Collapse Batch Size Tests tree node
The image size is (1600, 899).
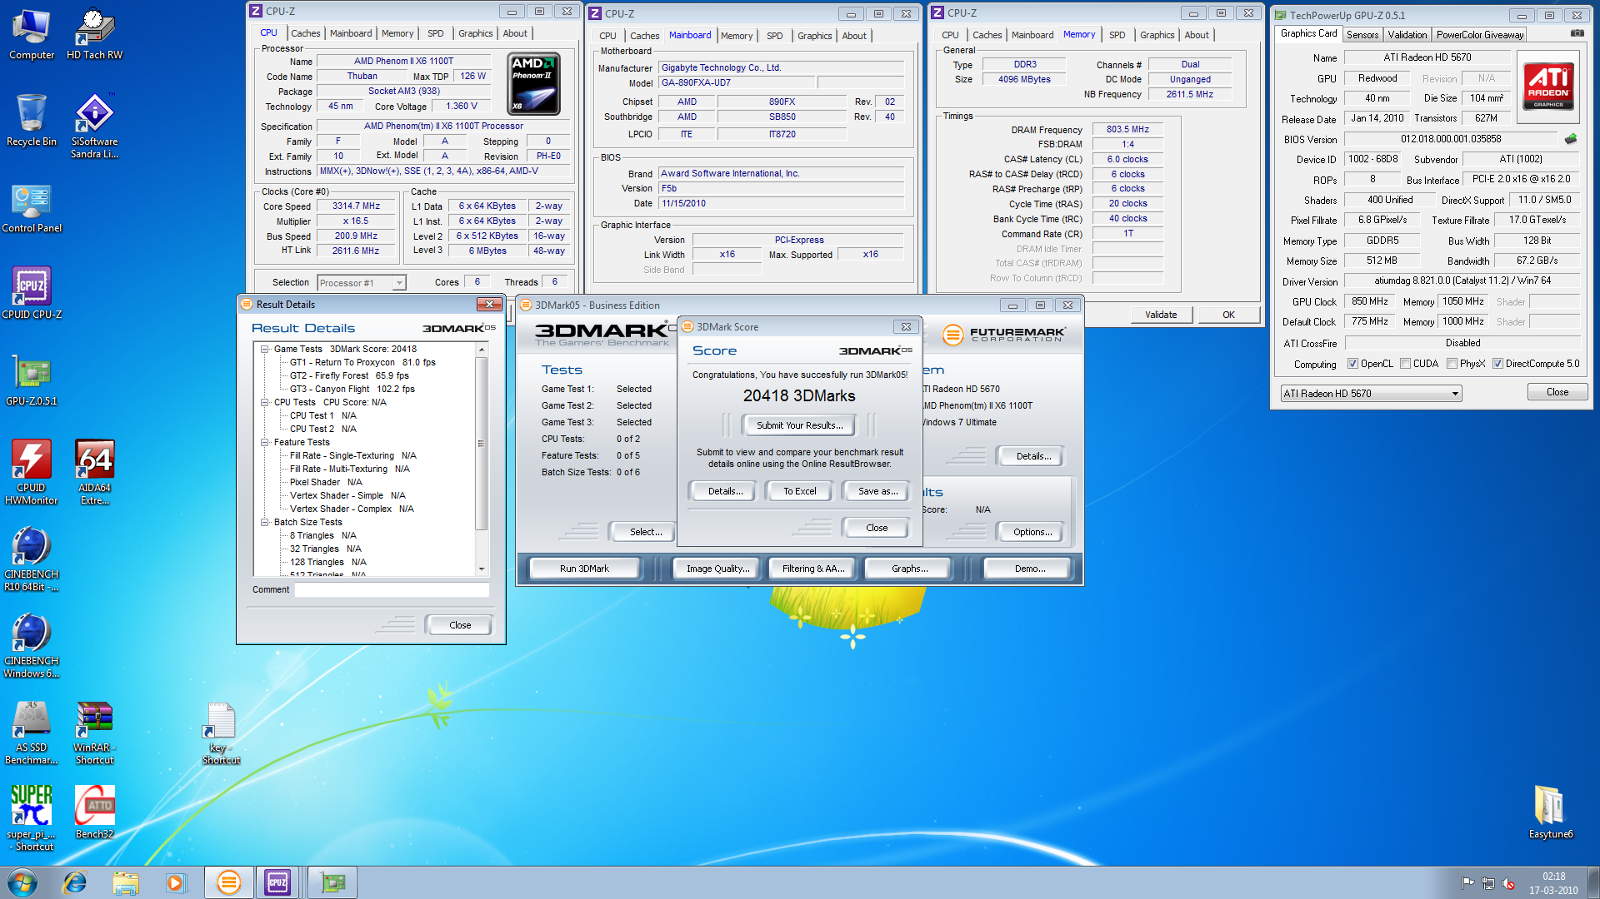[265, 522]
